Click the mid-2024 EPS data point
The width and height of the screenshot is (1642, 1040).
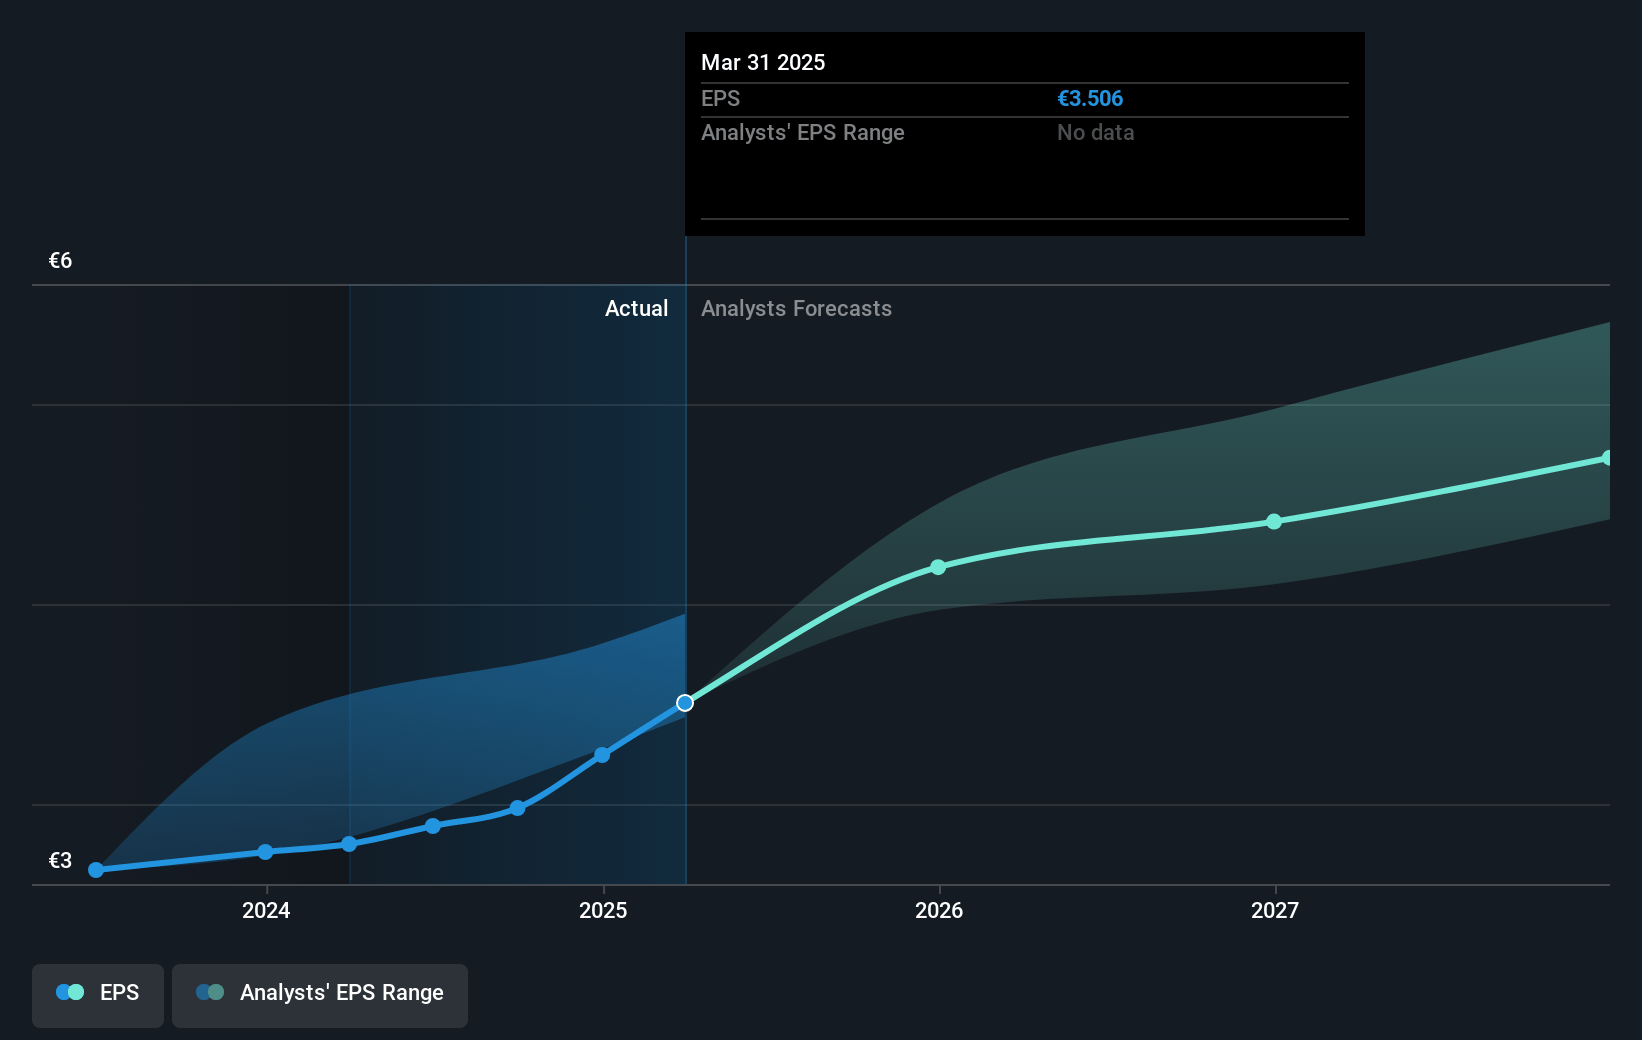pos(433,826)
